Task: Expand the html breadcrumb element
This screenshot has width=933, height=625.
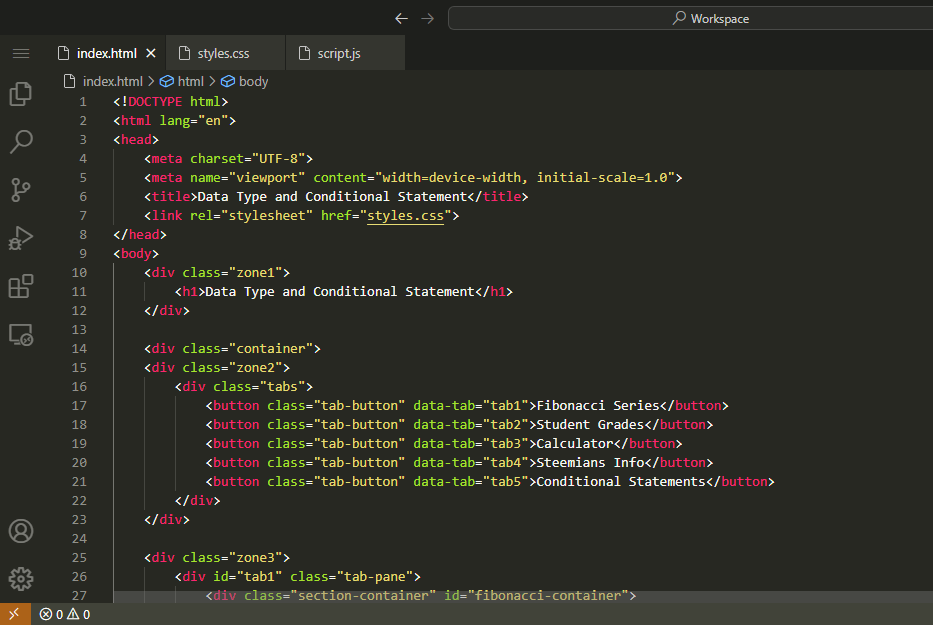Action: click(190, 82)
